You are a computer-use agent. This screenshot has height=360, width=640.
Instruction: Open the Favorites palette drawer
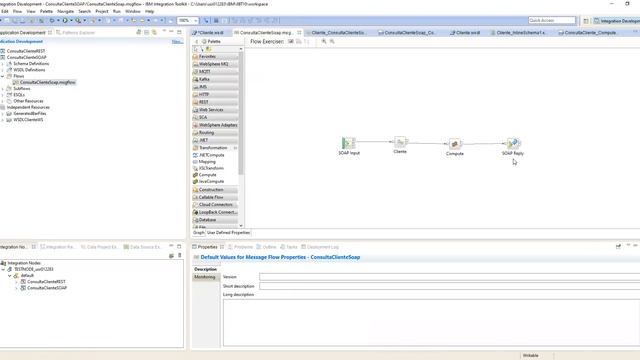215,56
